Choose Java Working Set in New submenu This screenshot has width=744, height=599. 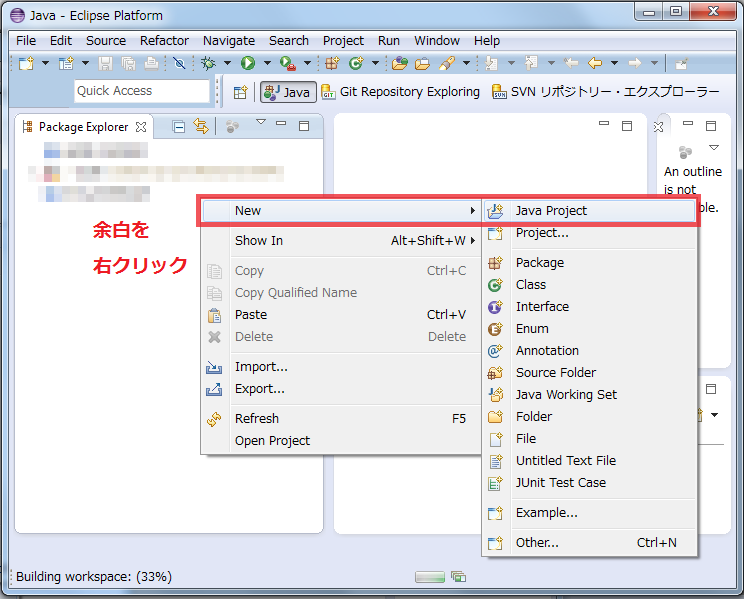pyautogui.click(x=590, y=394)
